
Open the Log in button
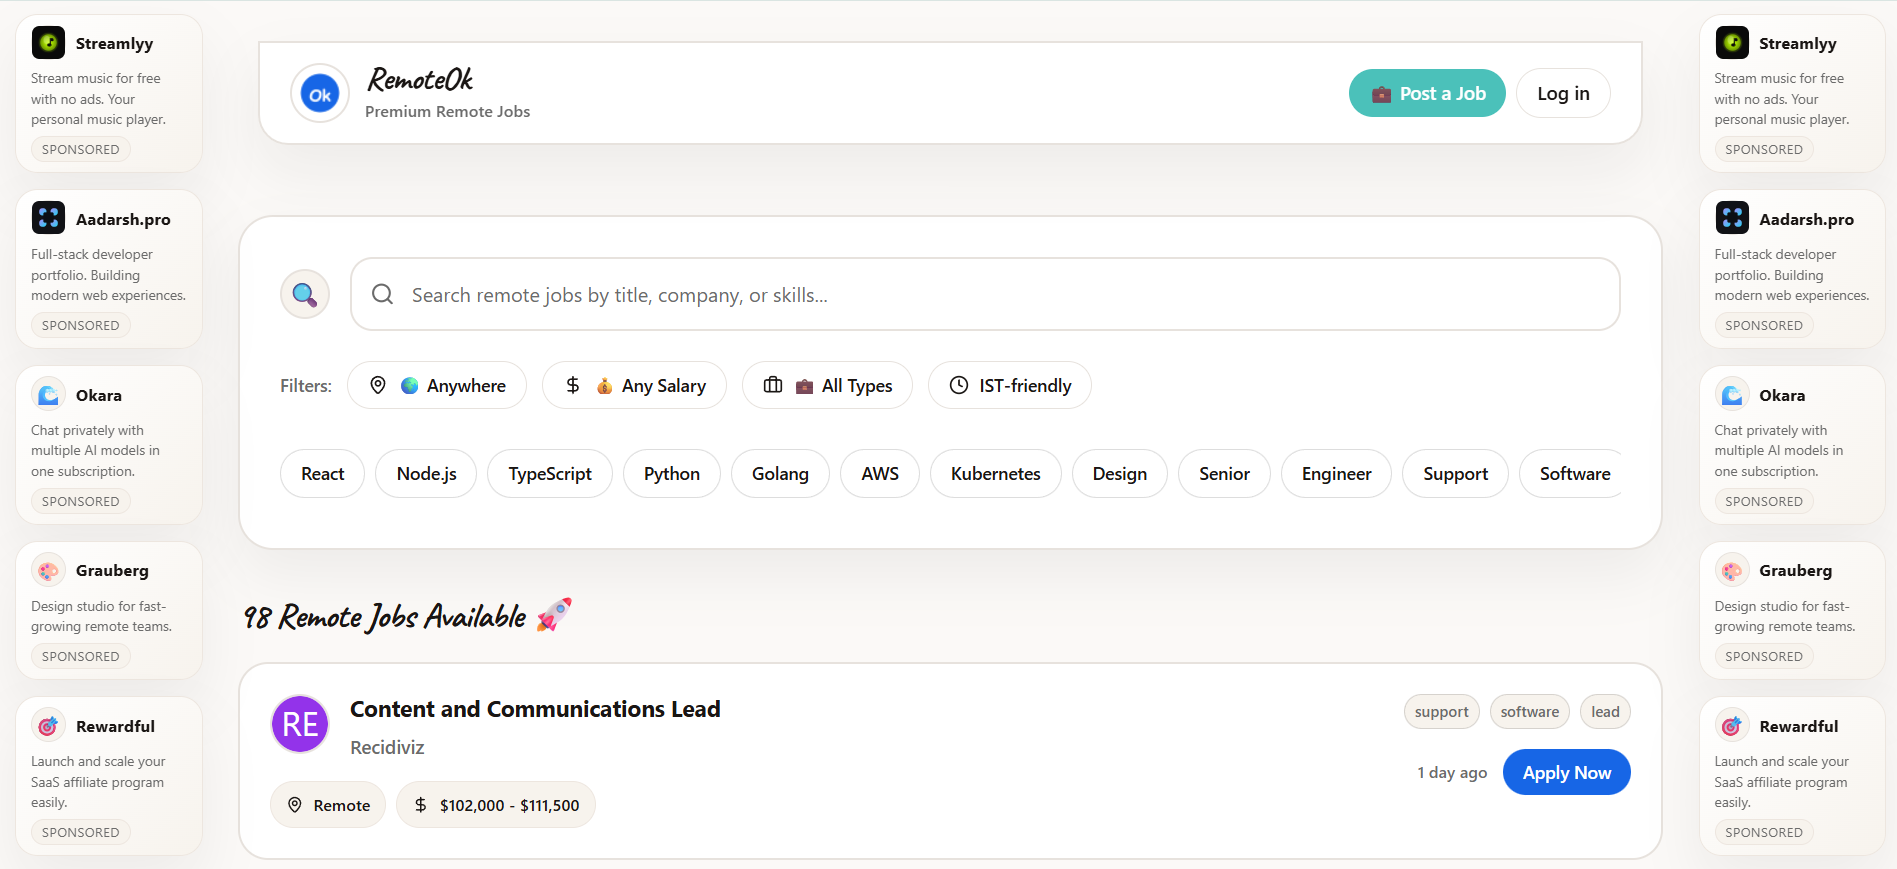[1563, 93]
